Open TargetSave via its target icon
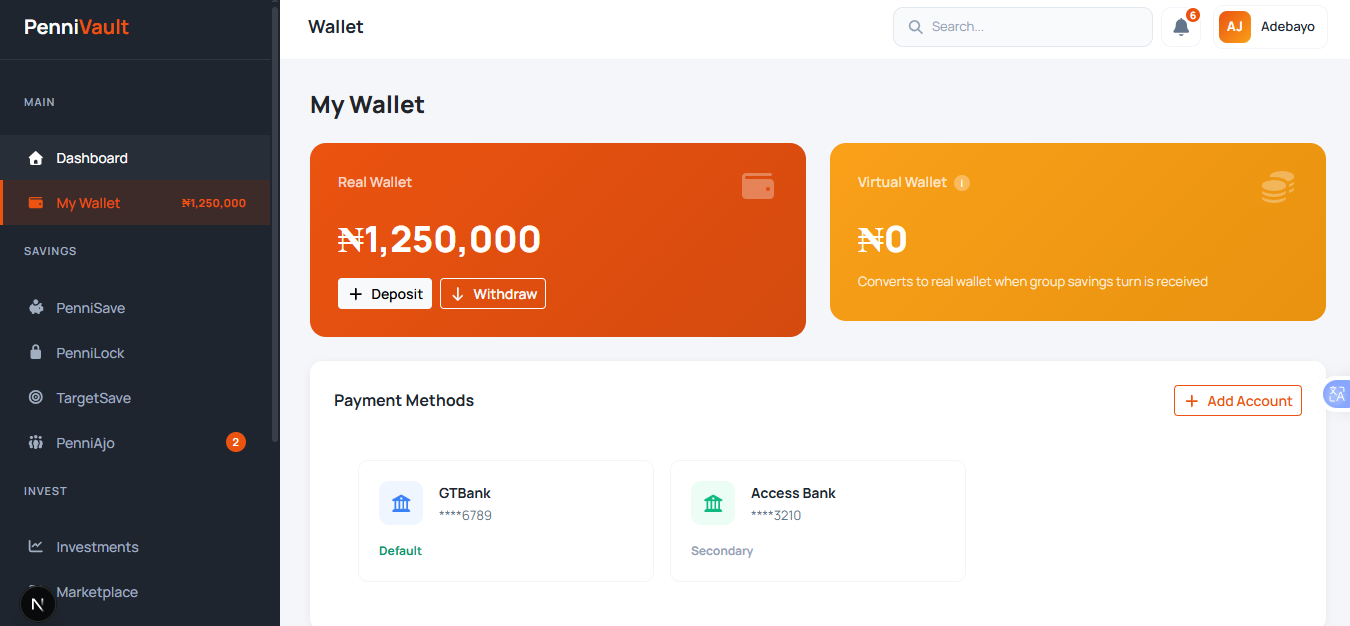The image size is (1350, 626). [36, 397]
